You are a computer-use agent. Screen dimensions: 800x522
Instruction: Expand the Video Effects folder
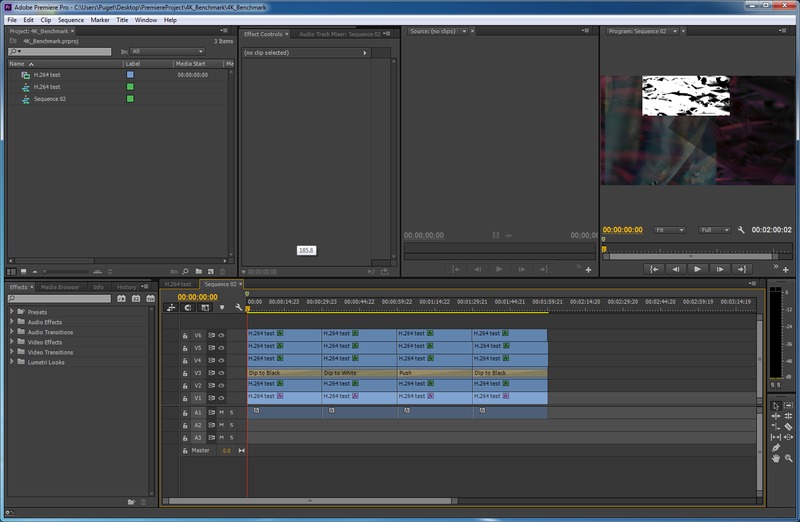(x=12, y=342)
